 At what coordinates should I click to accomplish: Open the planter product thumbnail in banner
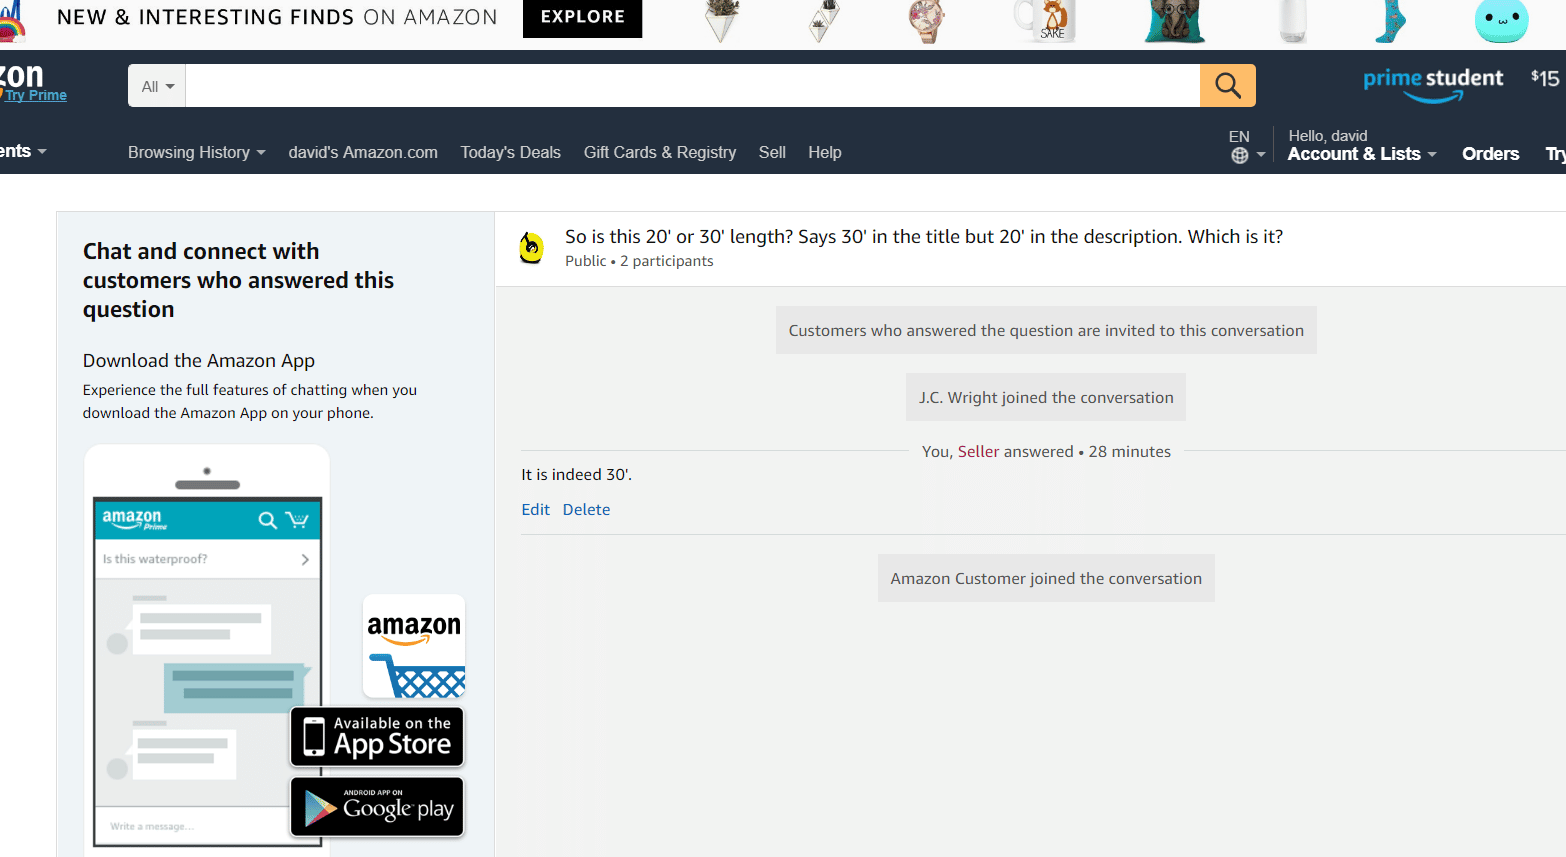click(721, 21)
